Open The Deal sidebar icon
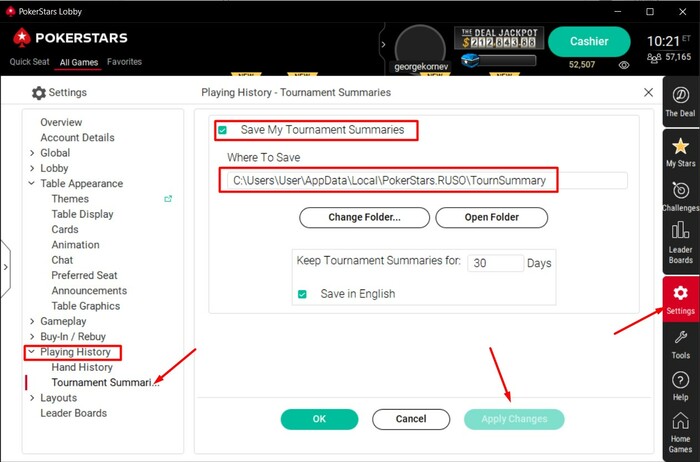 click(x=680, y=102)
